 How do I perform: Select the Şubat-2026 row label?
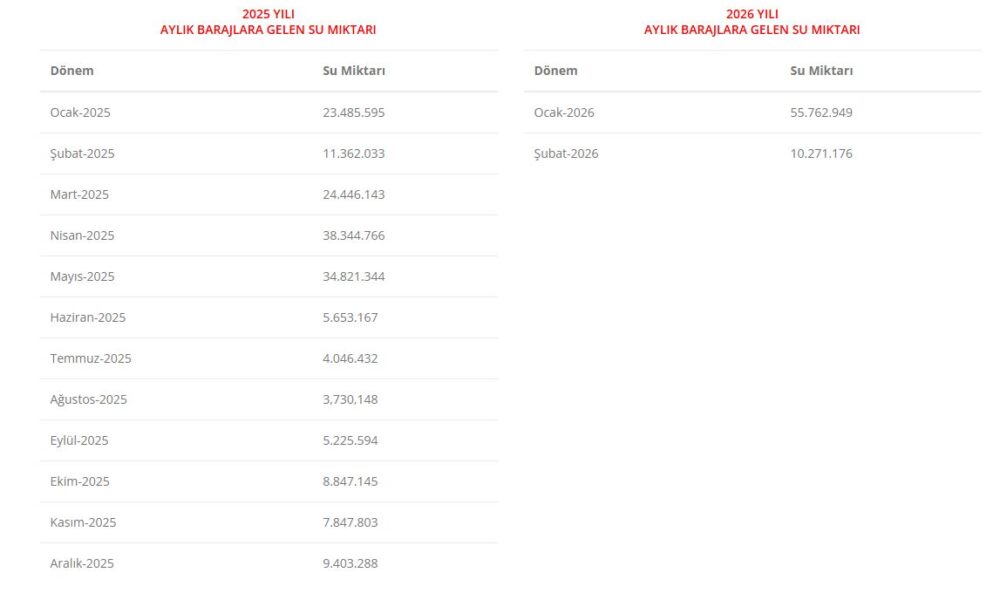point(566,154)
